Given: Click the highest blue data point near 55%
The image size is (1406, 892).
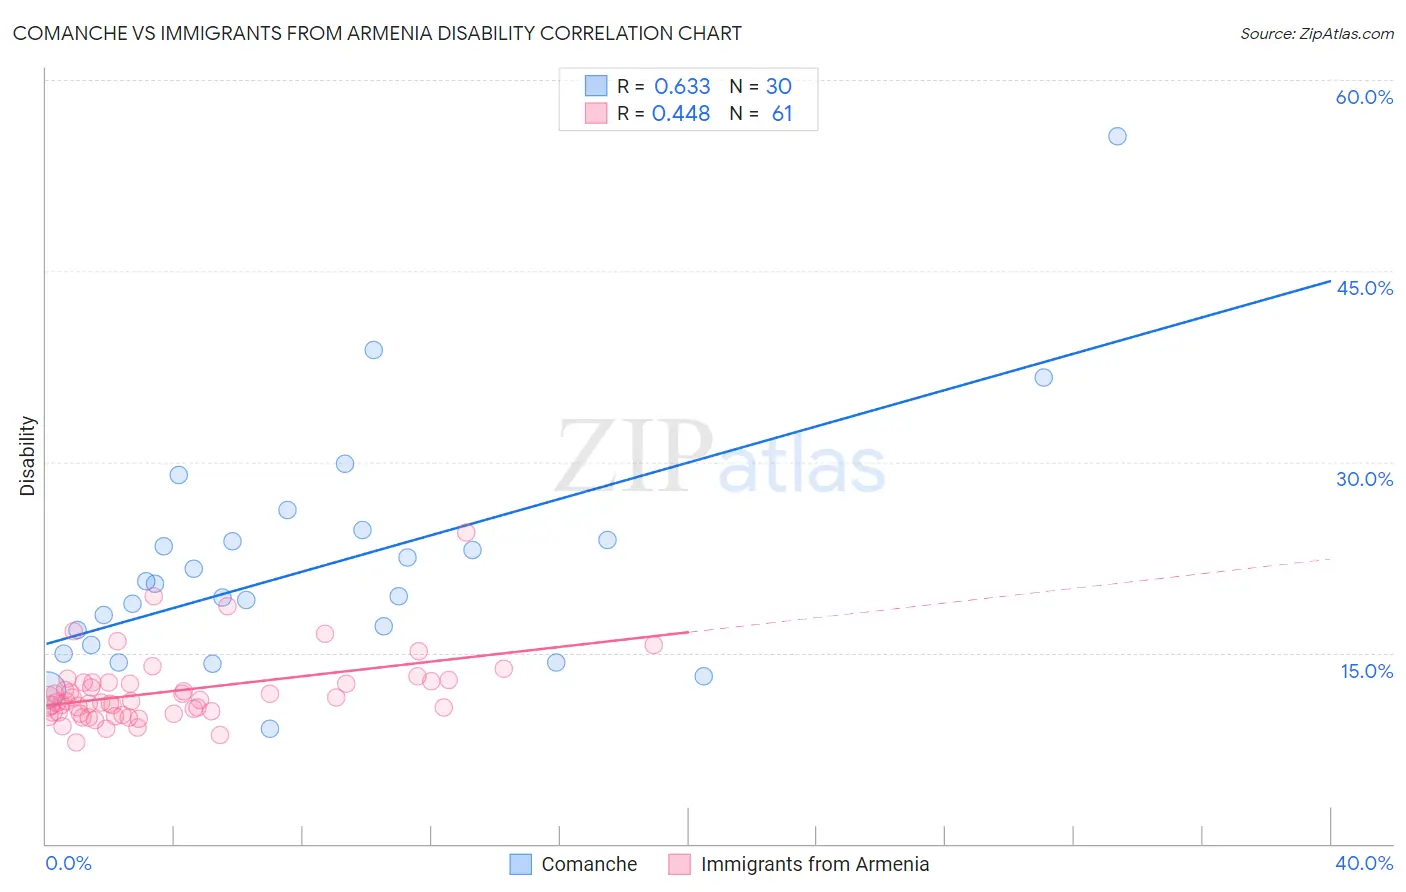Looking at the screenshot, I should pyautogui.click(x=1117, y=136).
